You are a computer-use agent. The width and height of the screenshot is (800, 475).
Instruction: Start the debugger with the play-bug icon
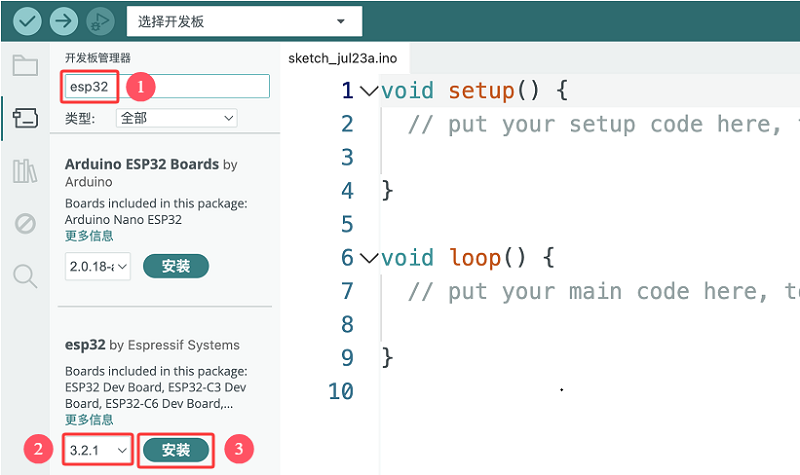click(100, 21)
